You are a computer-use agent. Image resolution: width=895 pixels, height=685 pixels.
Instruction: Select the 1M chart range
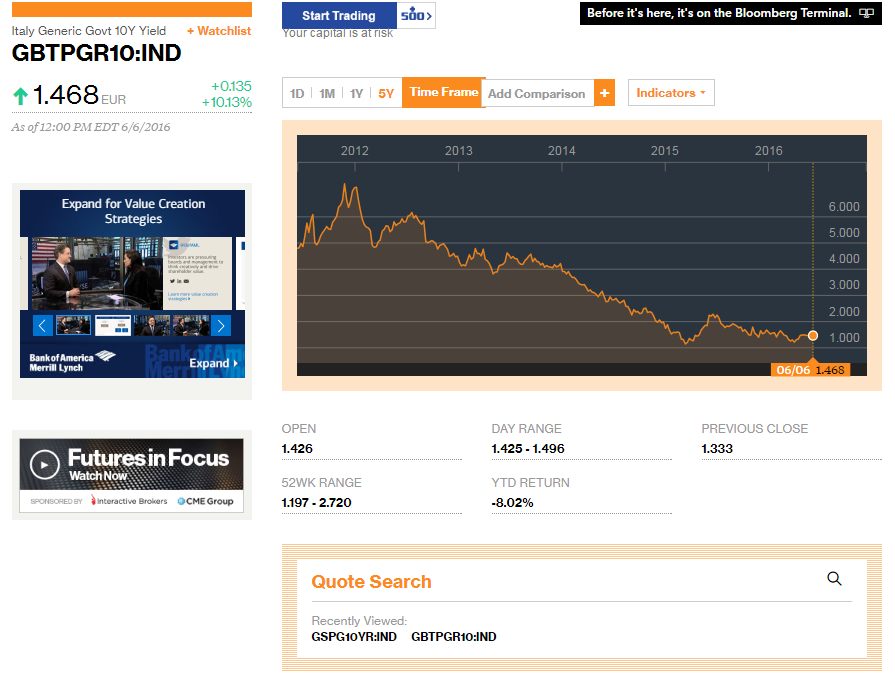point(327,93)
